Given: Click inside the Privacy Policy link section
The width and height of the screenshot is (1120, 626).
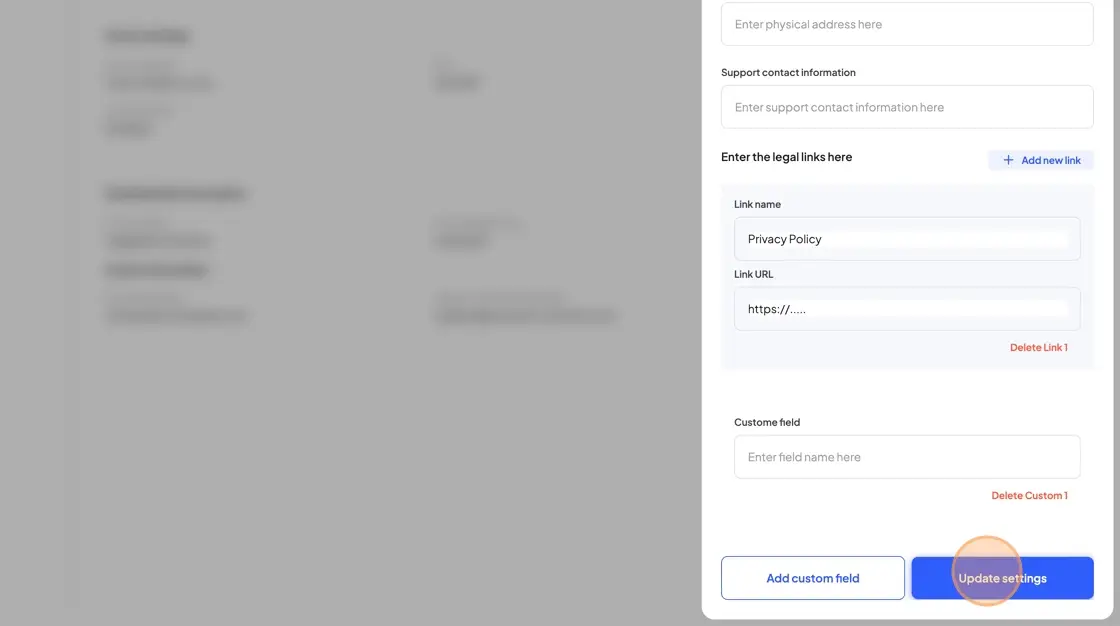Looking at the screenshot, I should 906,275.
